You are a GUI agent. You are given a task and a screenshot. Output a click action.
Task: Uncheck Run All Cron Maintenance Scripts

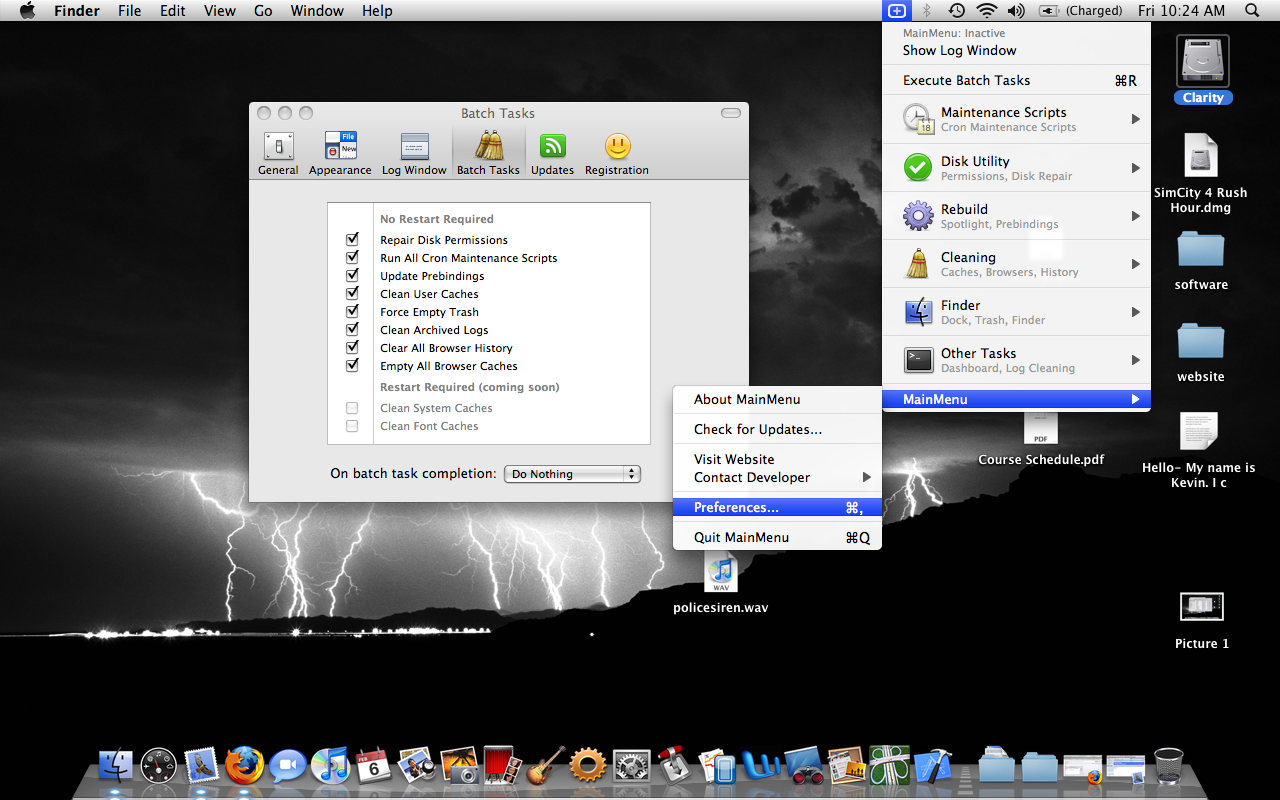[352, 258]
